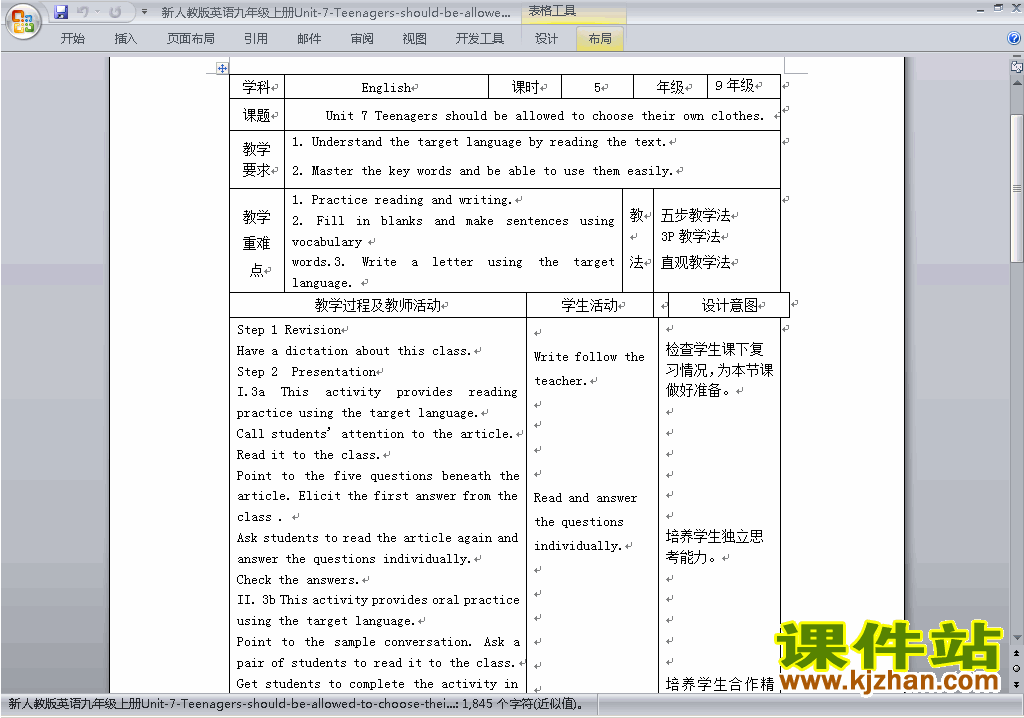Image resolution: width=1024 pixels, height=718 pixels.
Task: Click the '课时' table cell
Action: (x=525, y=87)
